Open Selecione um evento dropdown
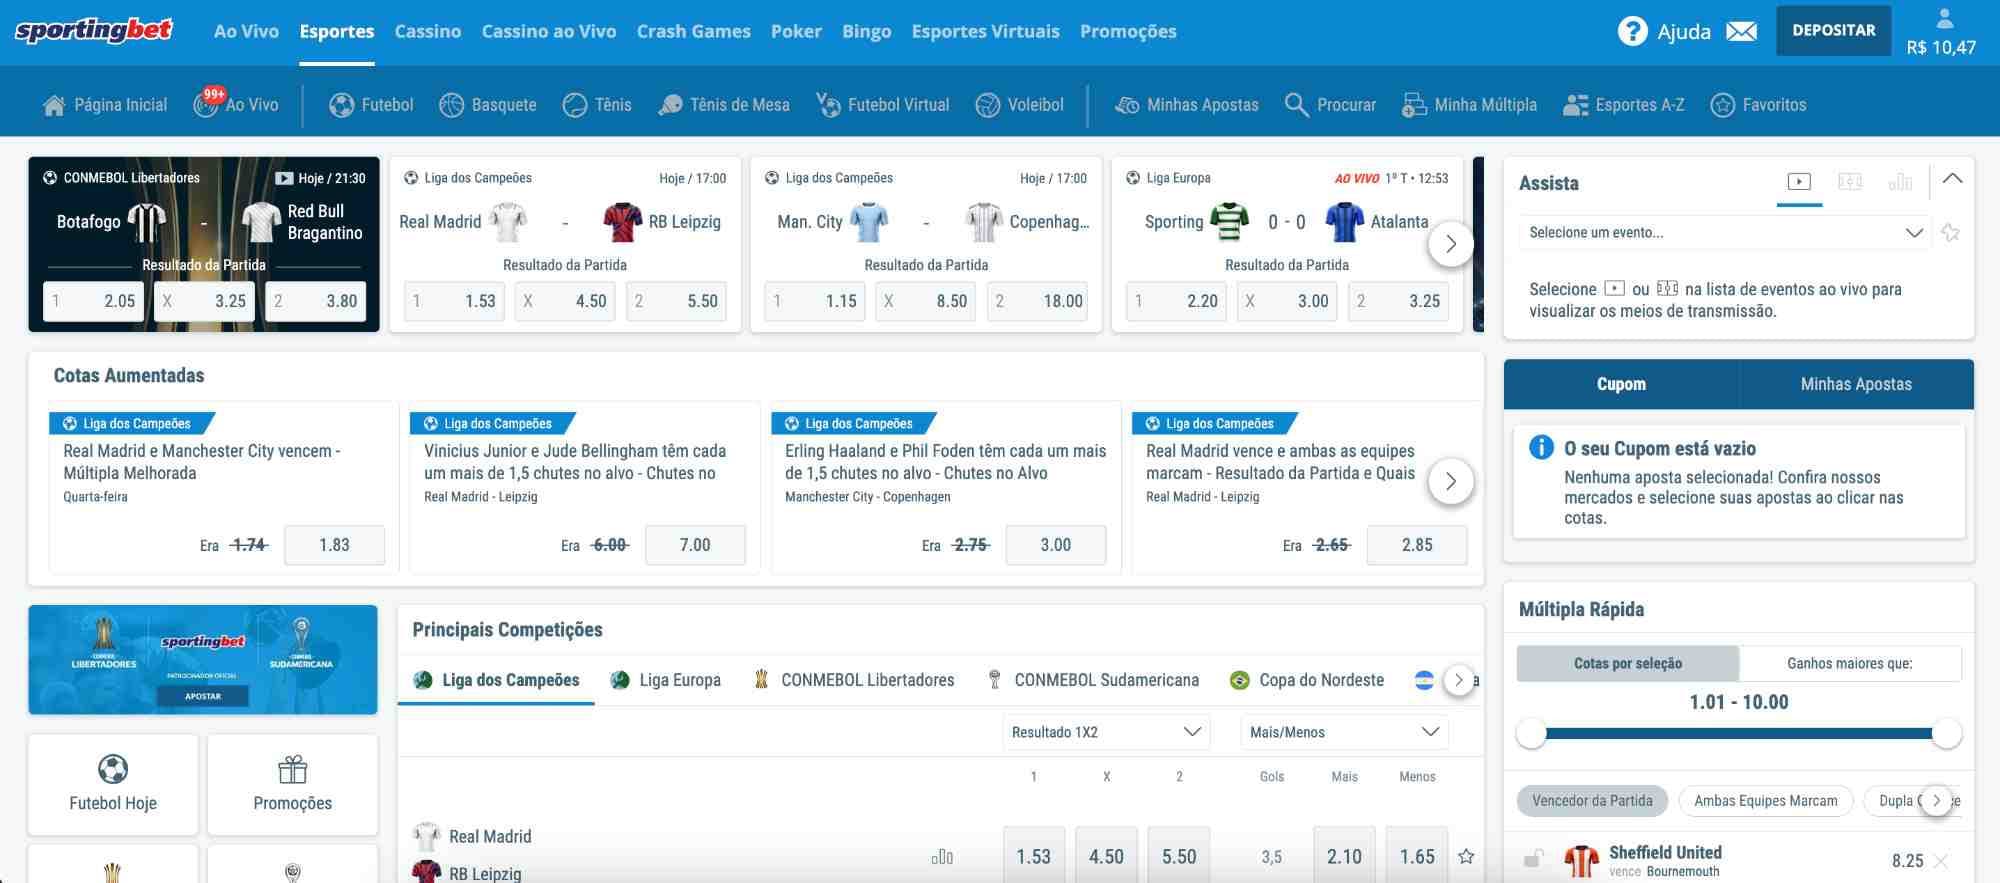Viewport: 2000px width, 883px height. pyautogui.click(x=1726, y=233)
